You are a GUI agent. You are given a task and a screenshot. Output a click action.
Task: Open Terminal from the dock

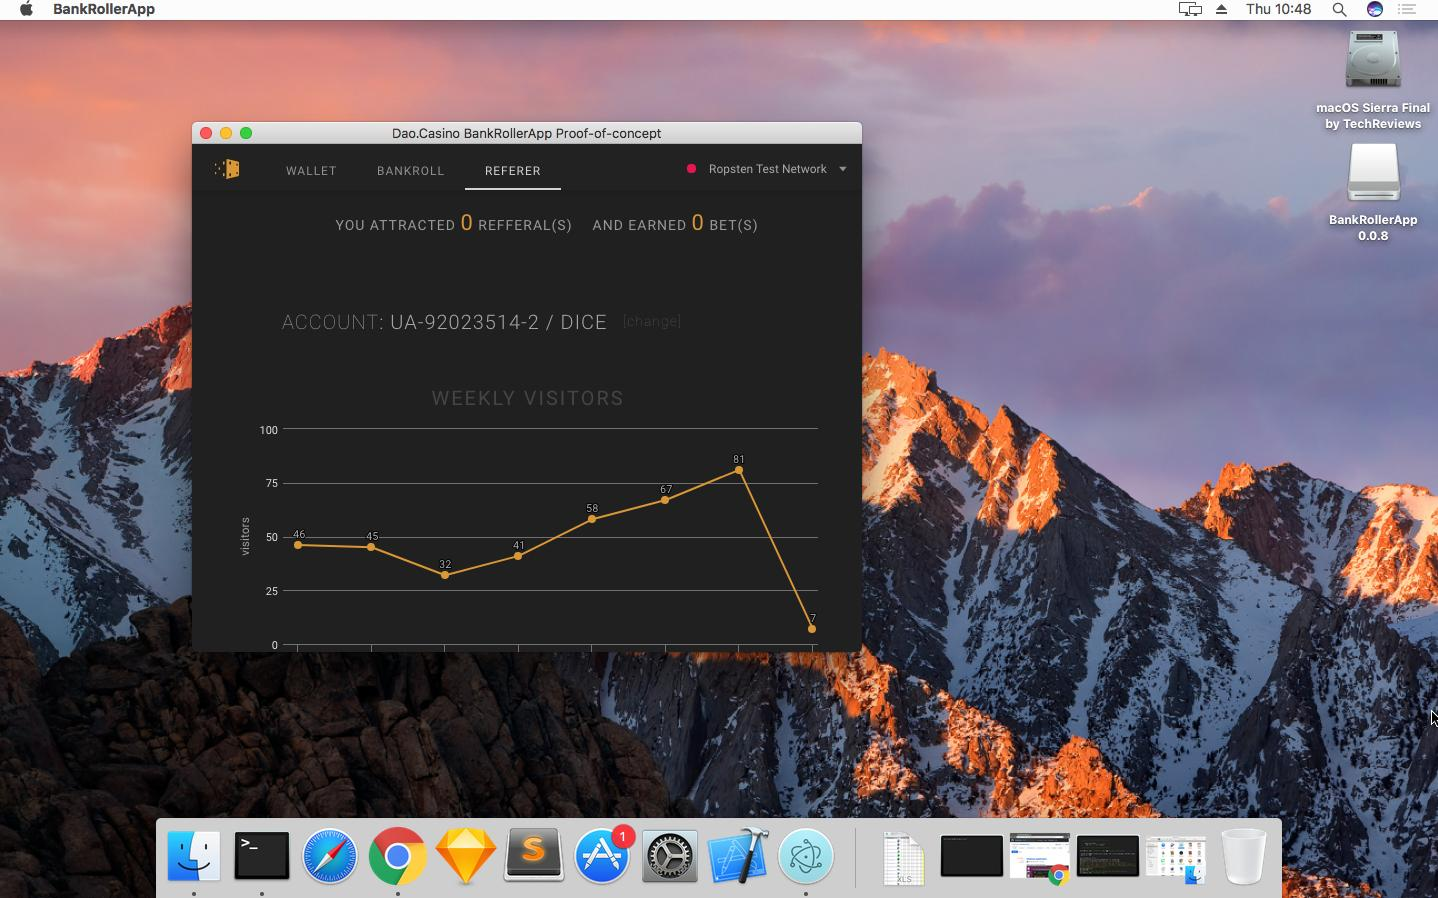coord(262,856)
